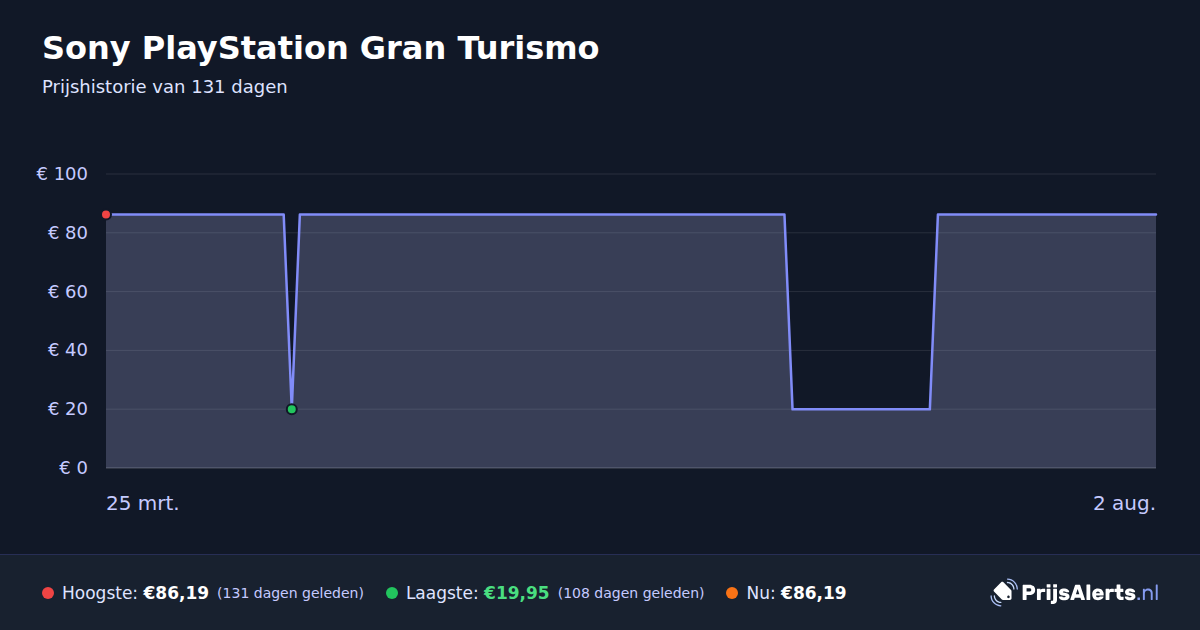
Task: Click the Hoogste €86,19 price value
Action: tap(176, 593)
